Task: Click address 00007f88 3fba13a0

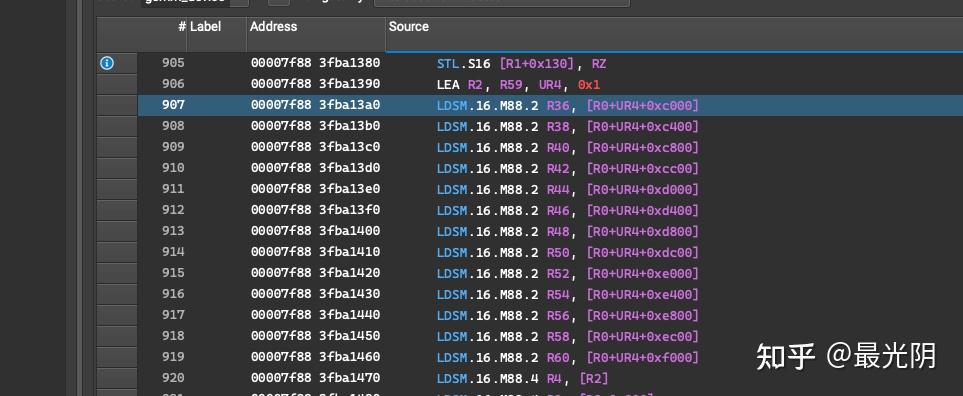Action: click(x=315, y=105)
